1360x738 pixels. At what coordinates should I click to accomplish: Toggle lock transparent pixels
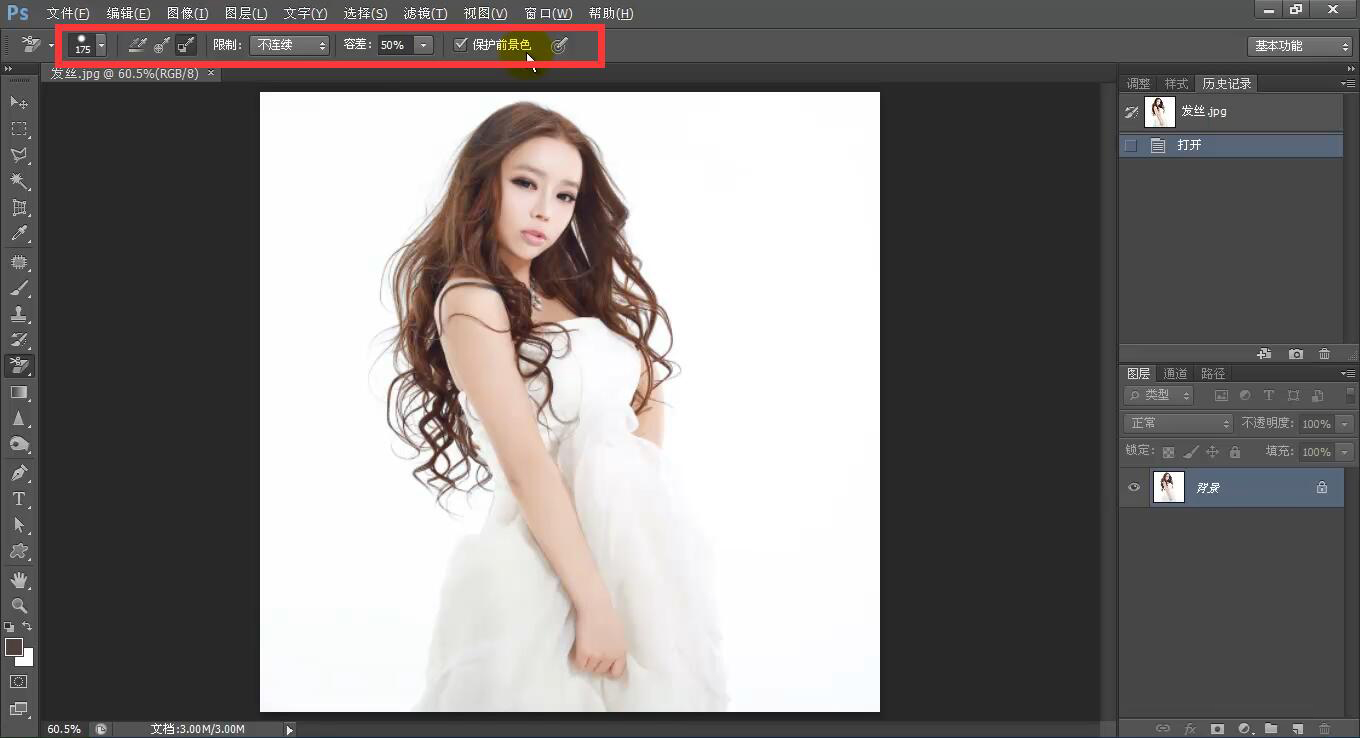coord(1168,452)
